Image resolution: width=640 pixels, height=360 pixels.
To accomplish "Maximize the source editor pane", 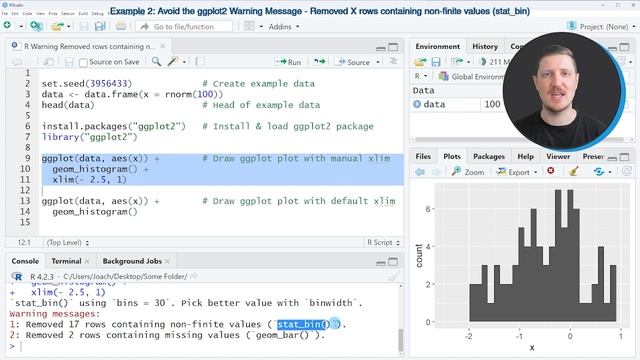I will [393, 47].
